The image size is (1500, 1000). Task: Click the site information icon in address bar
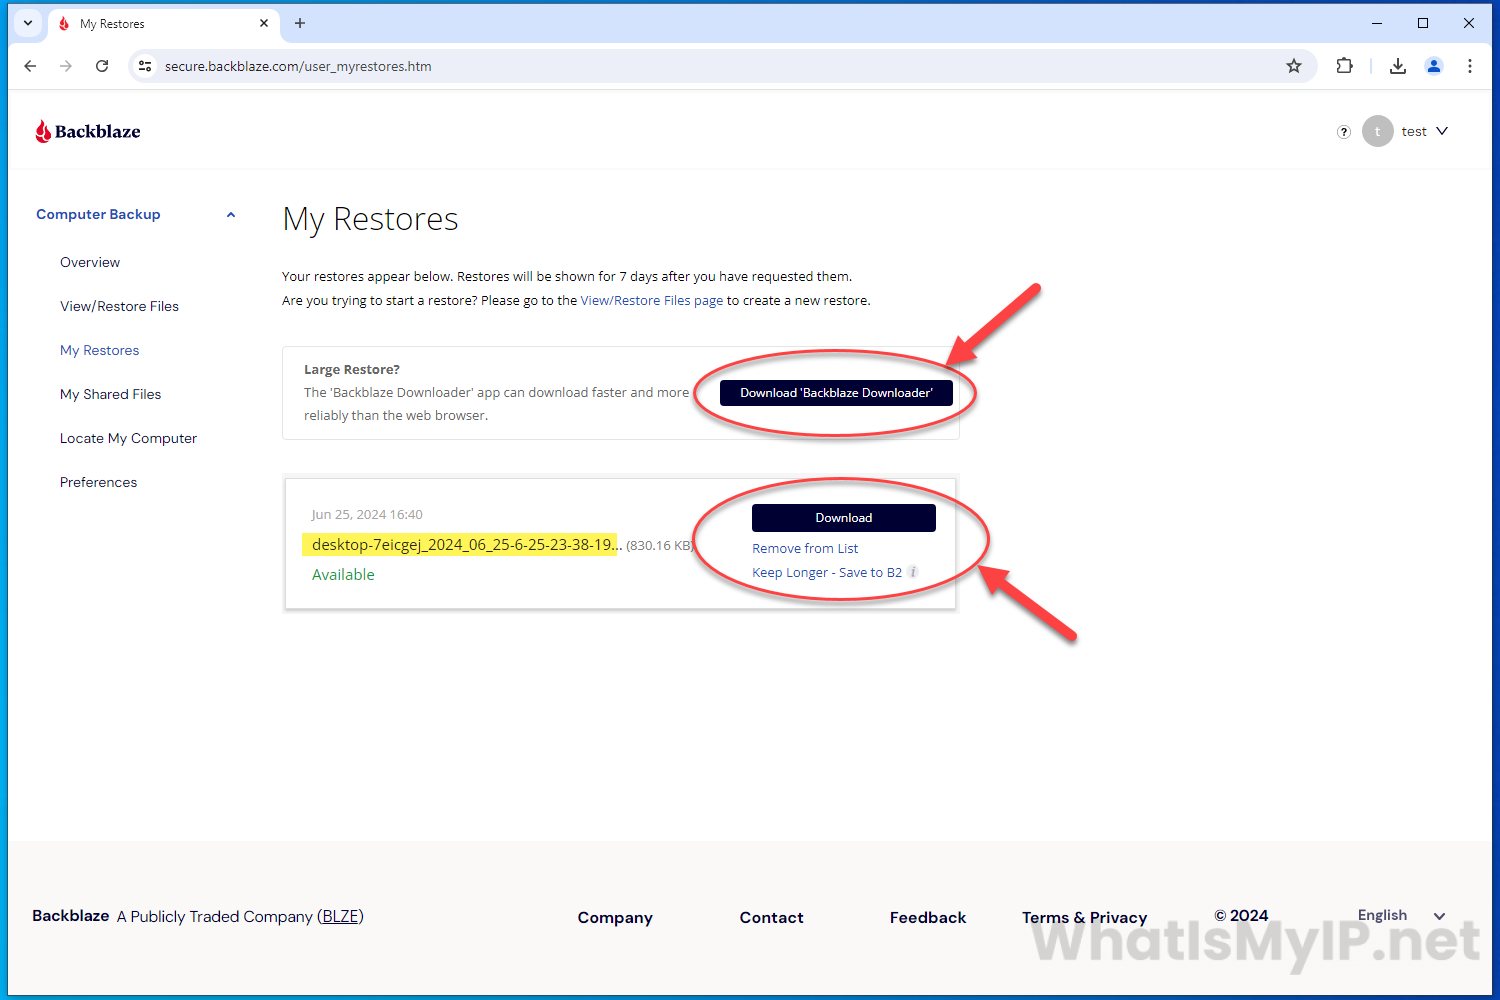coord(145,66)
